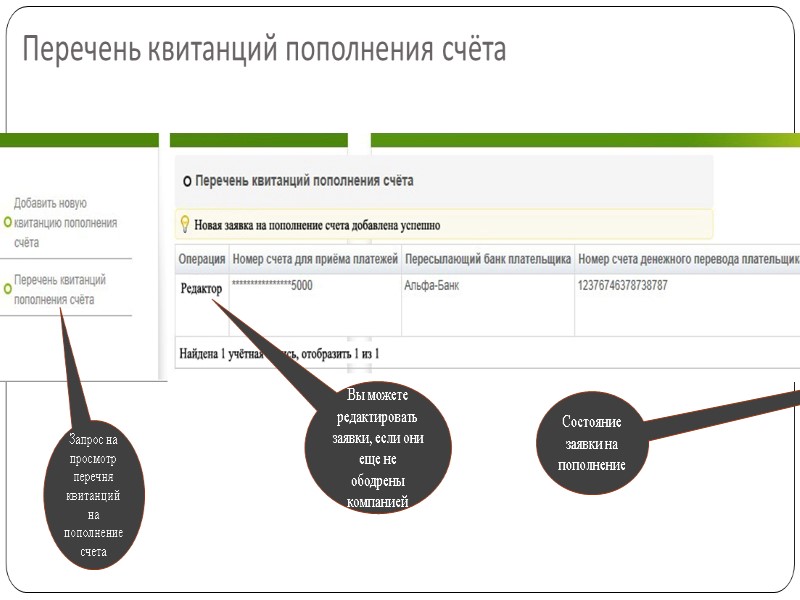This screenshot has height=600, width=800.
Task: Toggle the 'Перечень квитанций пополнения счёта' radio marker
Action: pyautogui.click(x=8, y=290)
